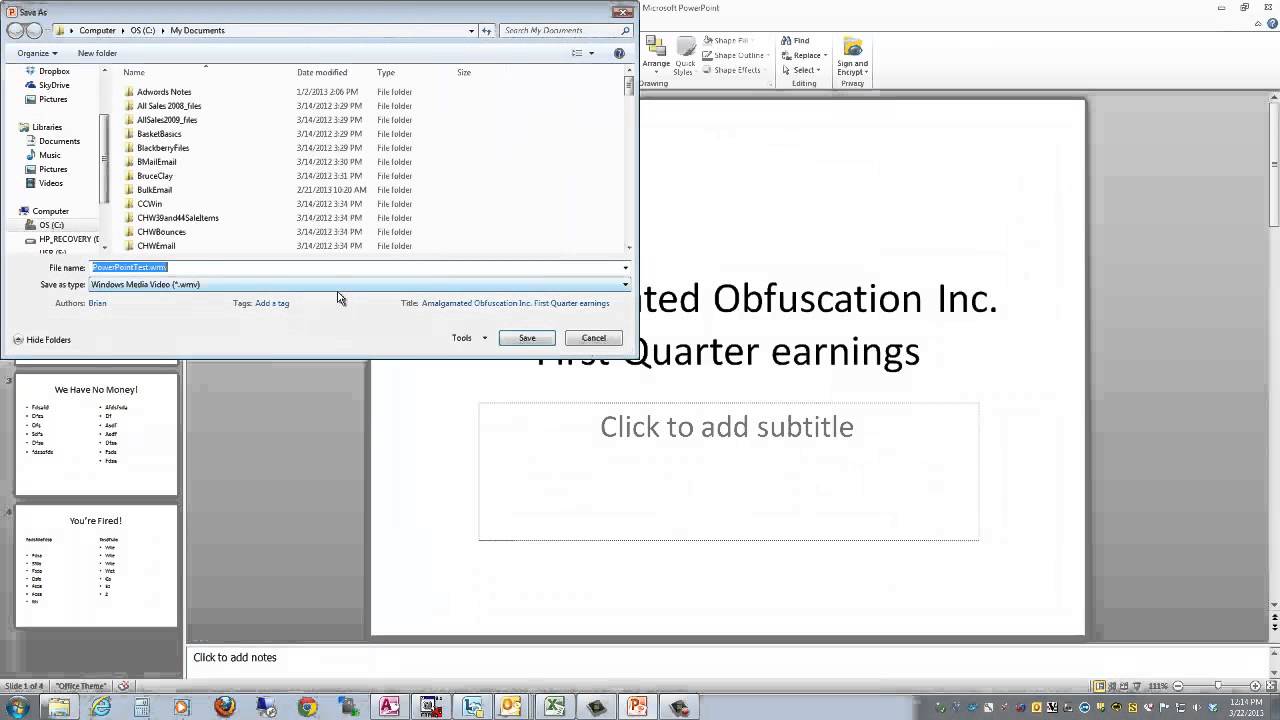
Task: Click Add a tag link
Action: pos(272,303)
